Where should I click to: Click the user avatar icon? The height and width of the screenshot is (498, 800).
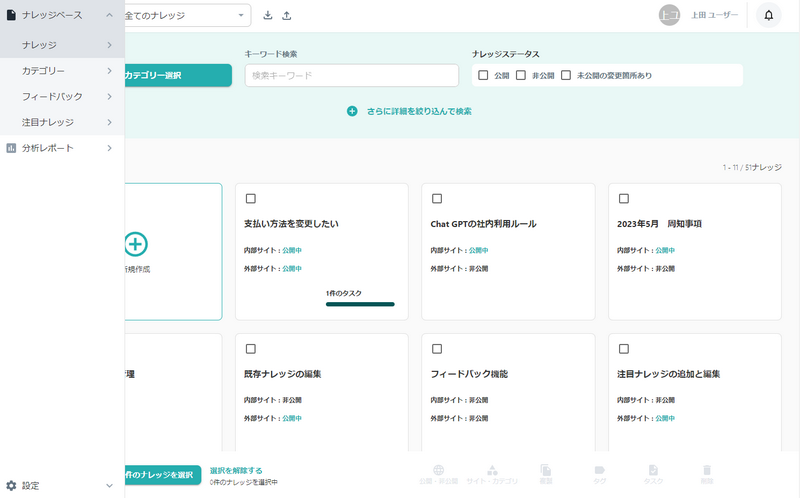[670, 15]
